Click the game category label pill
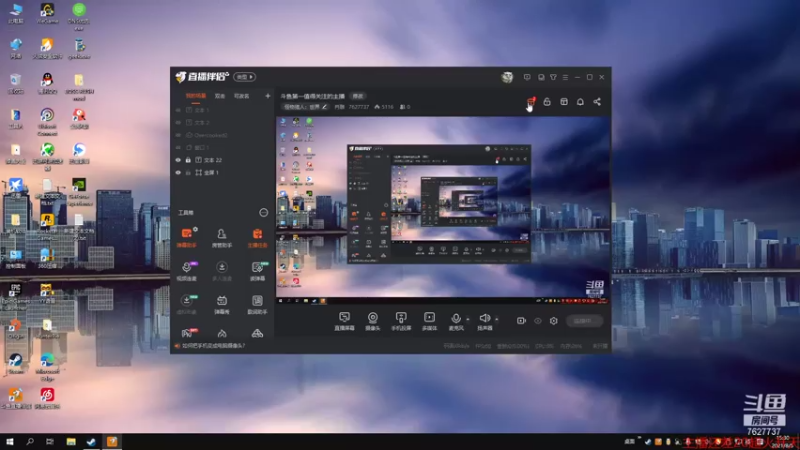800x450 pixels. coord(305,107)
